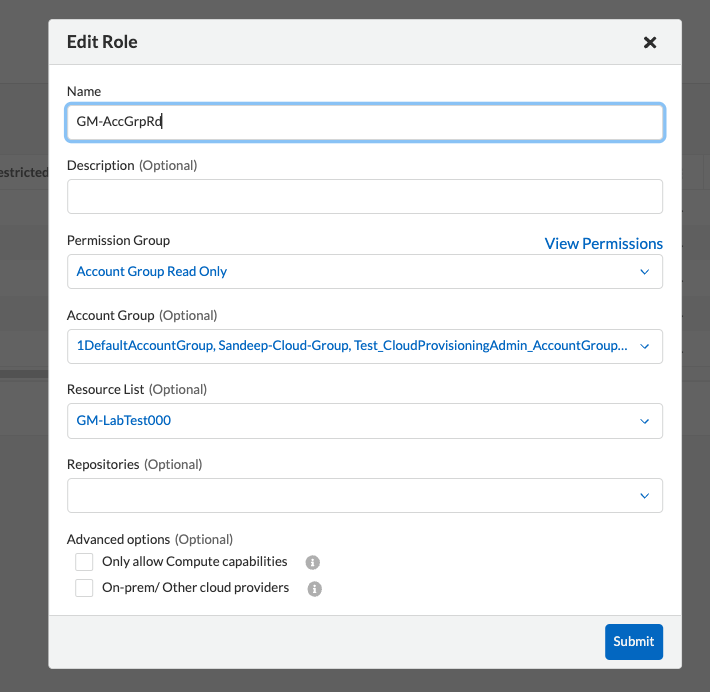The height and width of the screenshot is (692, 710).
Task: Click the Permission Group field label
Action: (x=118, y=241)
